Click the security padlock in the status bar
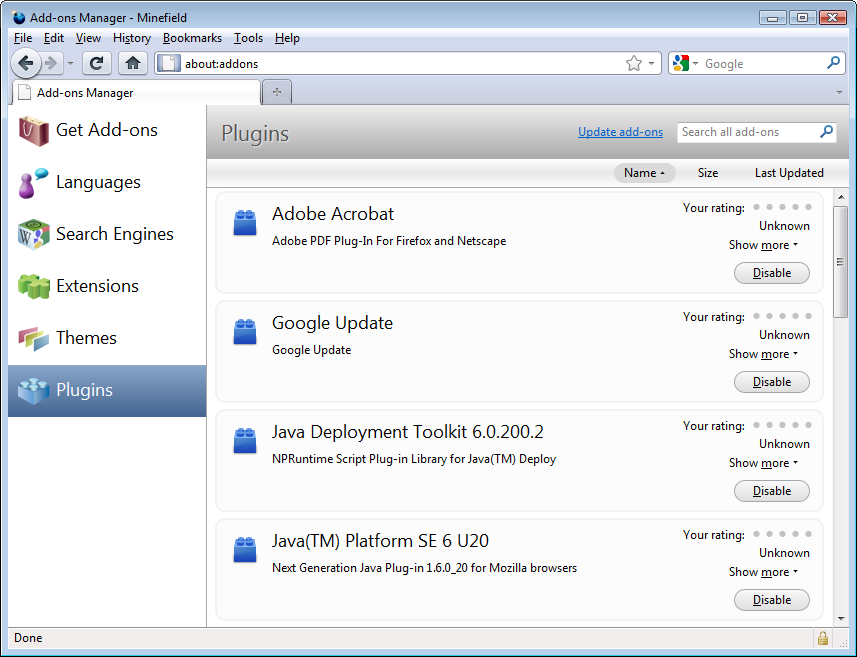Screen dimensions: 857x657 click(x=823, y=638)
